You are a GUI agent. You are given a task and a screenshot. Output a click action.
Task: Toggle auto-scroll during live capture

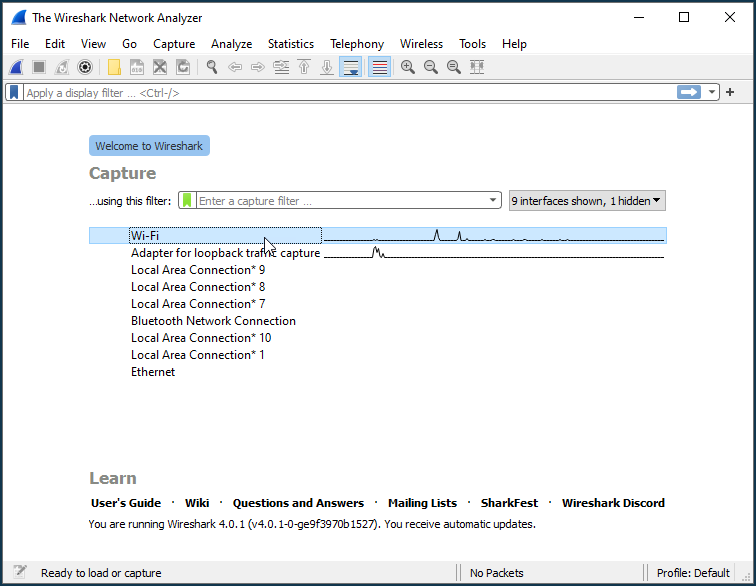pyautogui.click(x=351, y=67)
